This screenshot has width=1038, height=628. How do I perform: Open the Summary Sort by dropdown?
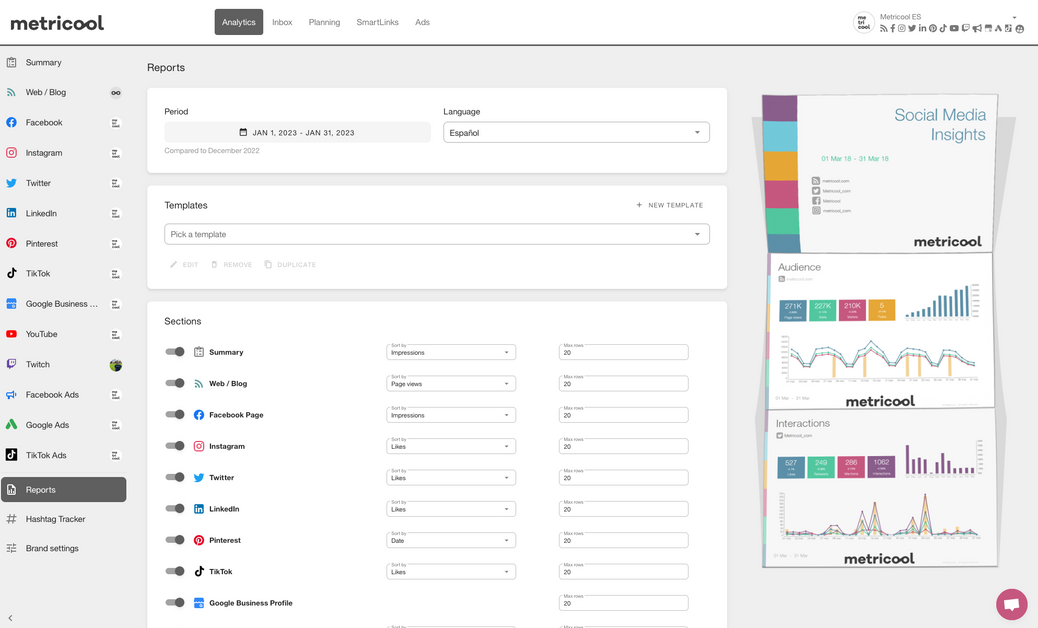click(x=451, y=352)
